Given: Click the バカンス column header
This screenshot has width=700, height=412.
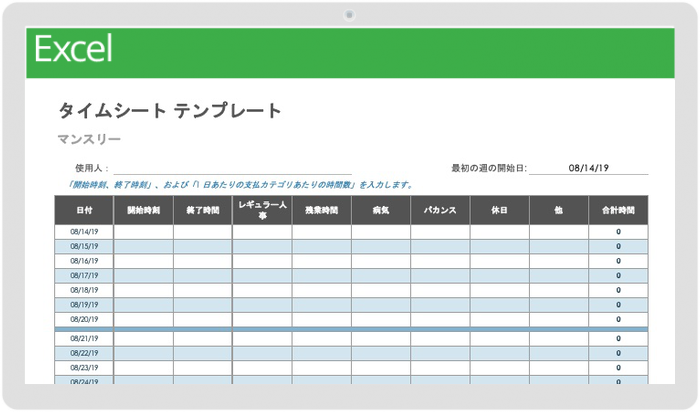Looking at the screenshot, I should click(x=440, y=210).
